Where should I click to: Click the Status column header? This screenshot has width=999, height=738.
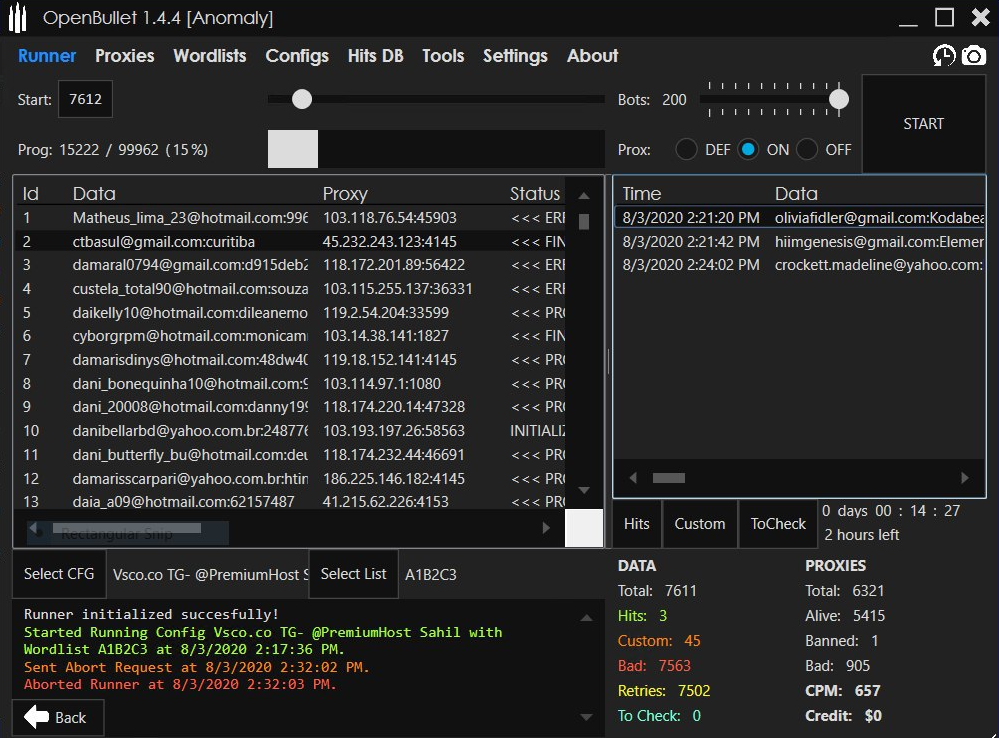tap(535, 194)
